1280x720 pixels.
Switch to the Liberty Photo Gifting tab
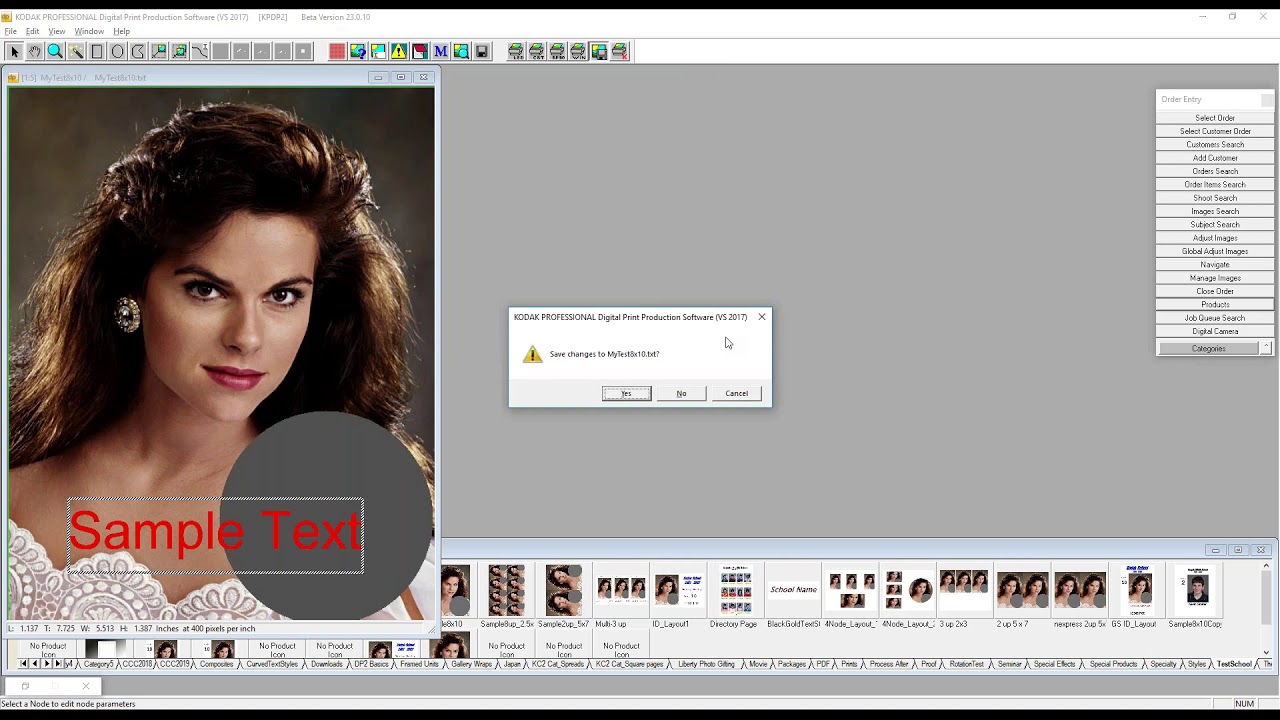[x=706, y=664]
